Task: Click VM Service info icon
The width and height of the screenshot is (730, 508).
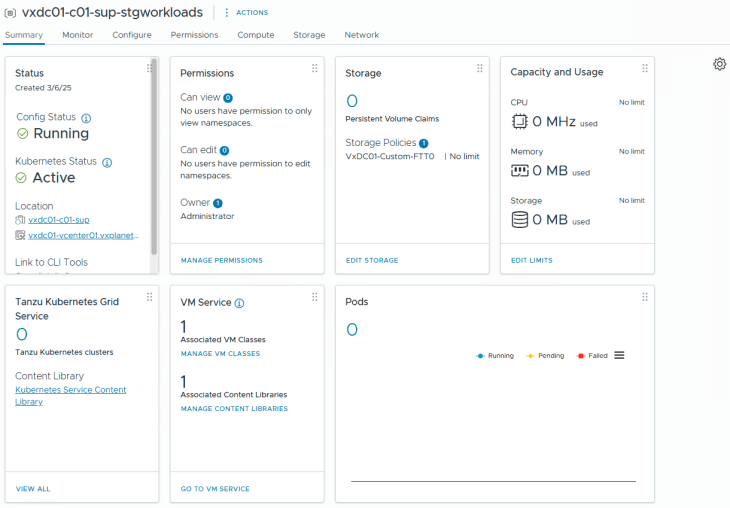Action: [x=239, y=303]
